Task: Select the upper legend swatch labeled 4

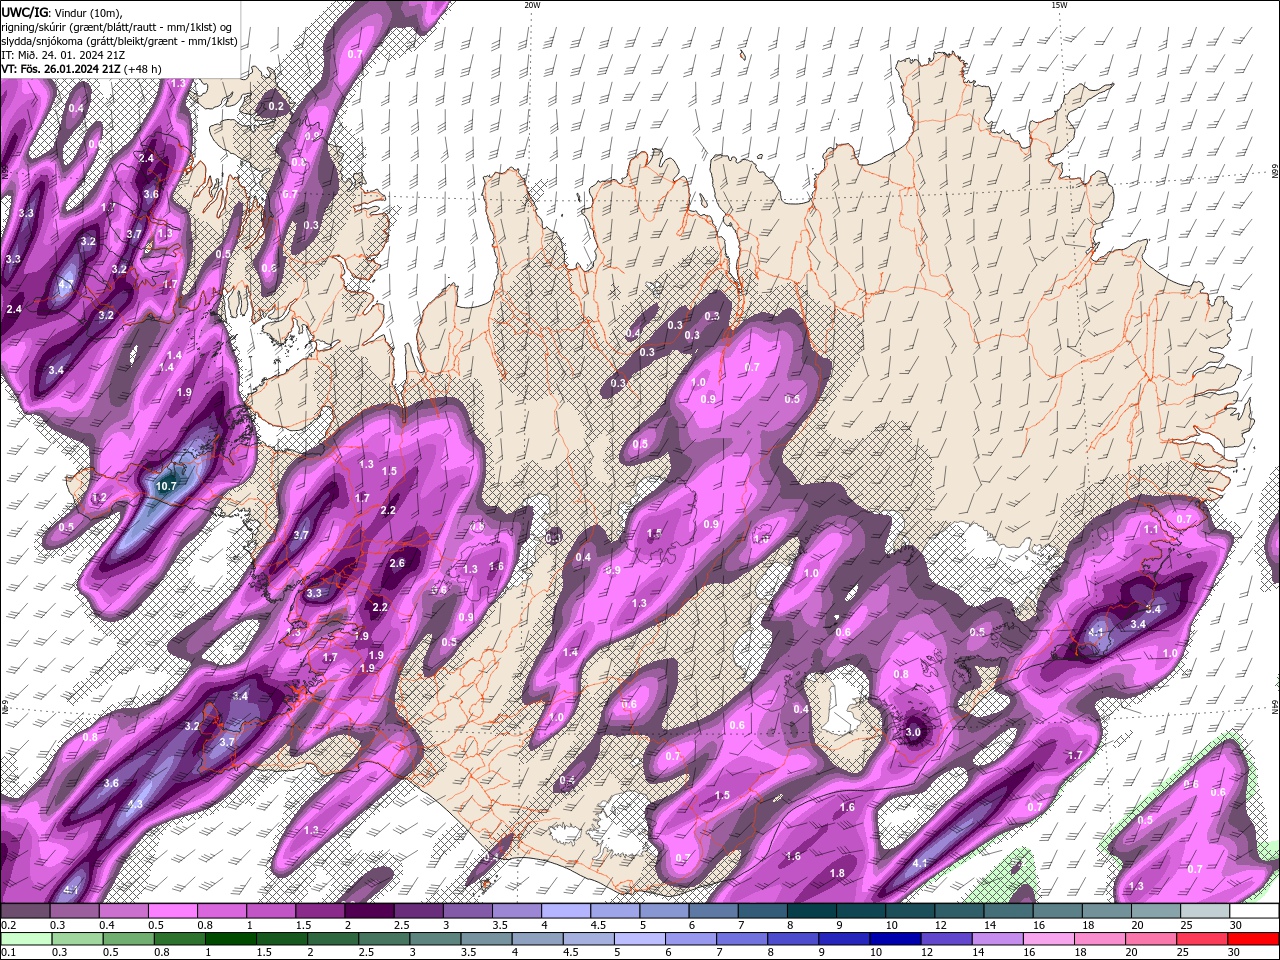Action: click(566, 911)
